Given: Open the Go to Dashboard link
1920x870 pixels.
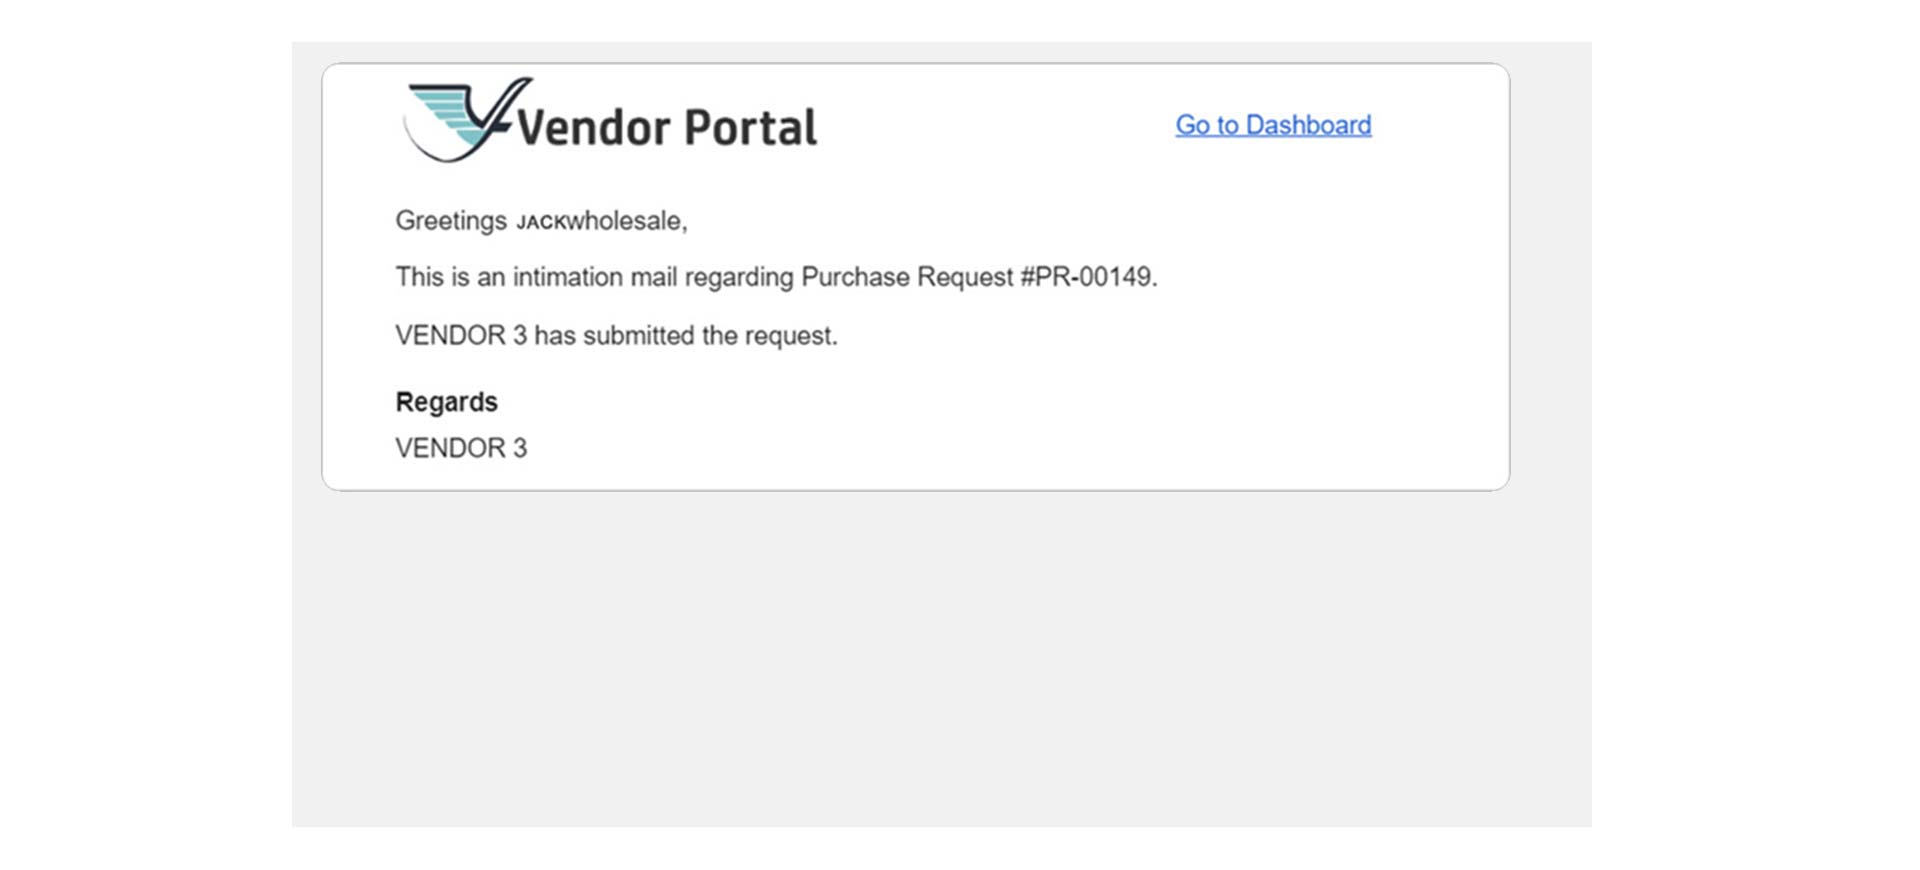Looking at the screenshot, I should click(1273, 125).
